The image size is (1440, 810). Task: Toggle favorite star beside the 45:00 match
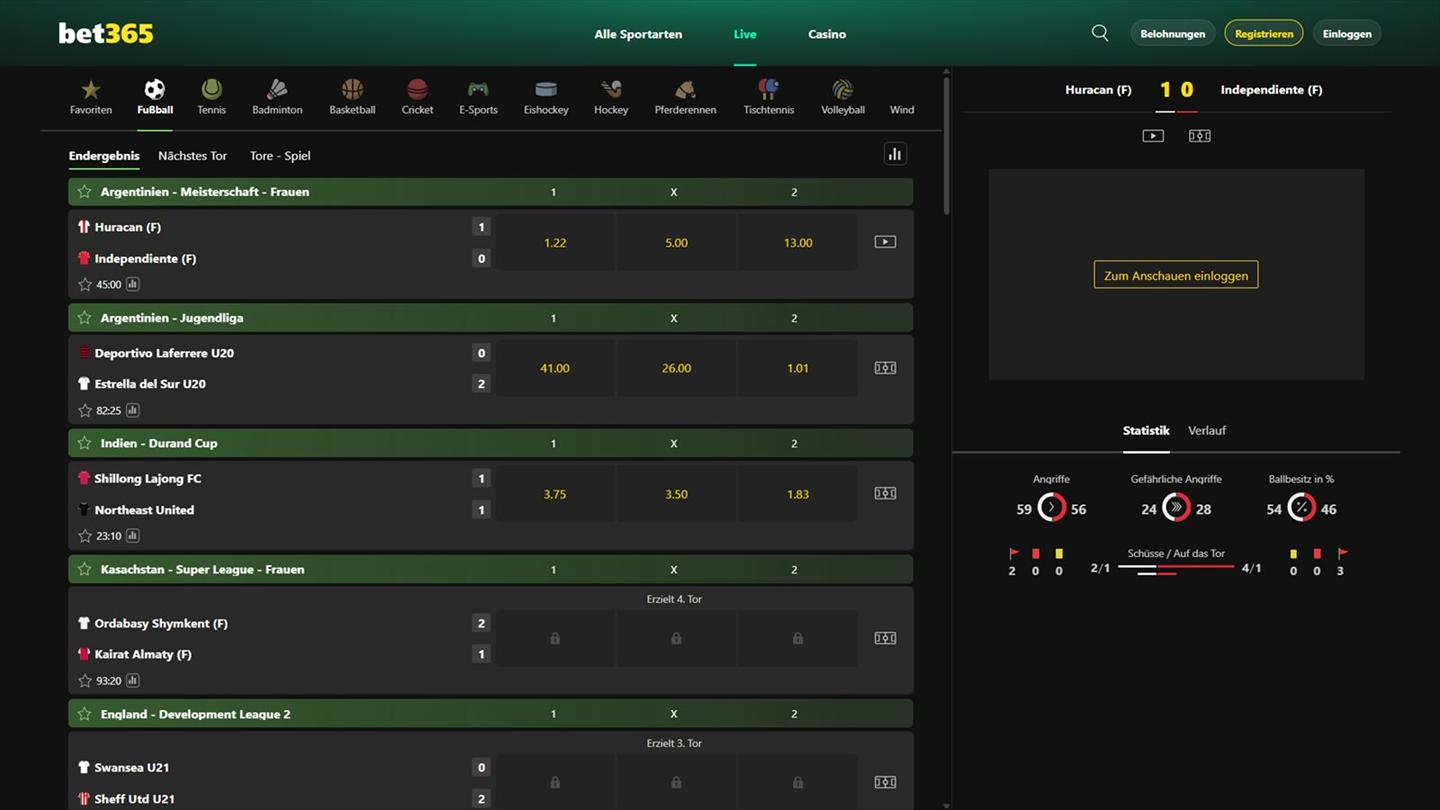pos(85,284)
